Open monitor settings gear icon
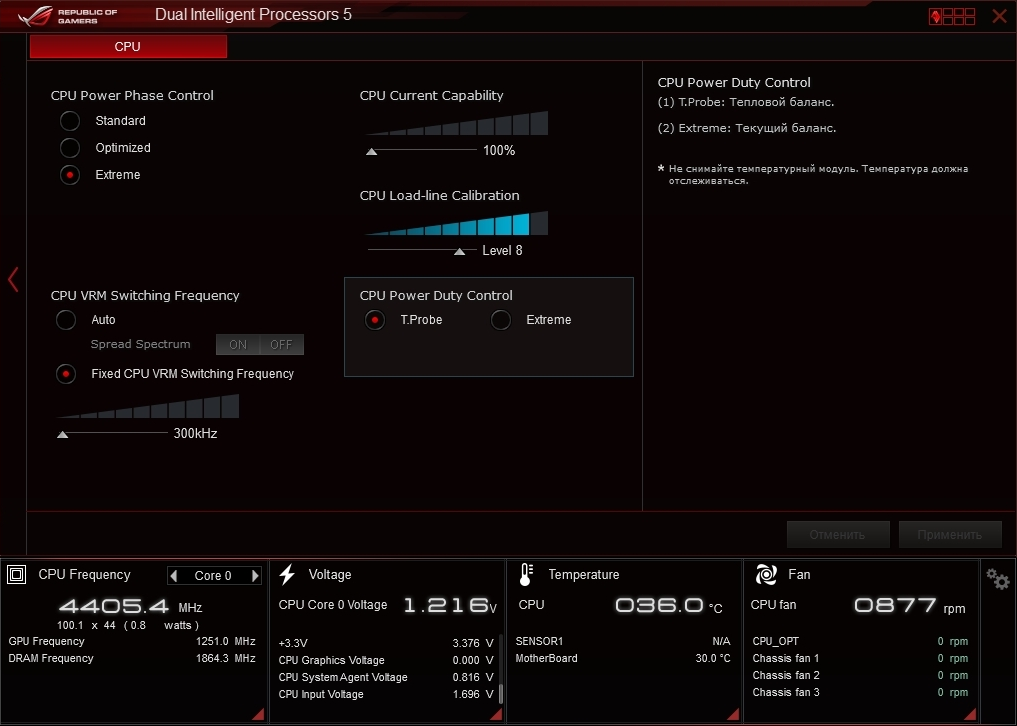Screen dimensions: 1017x726 point(998,579)
